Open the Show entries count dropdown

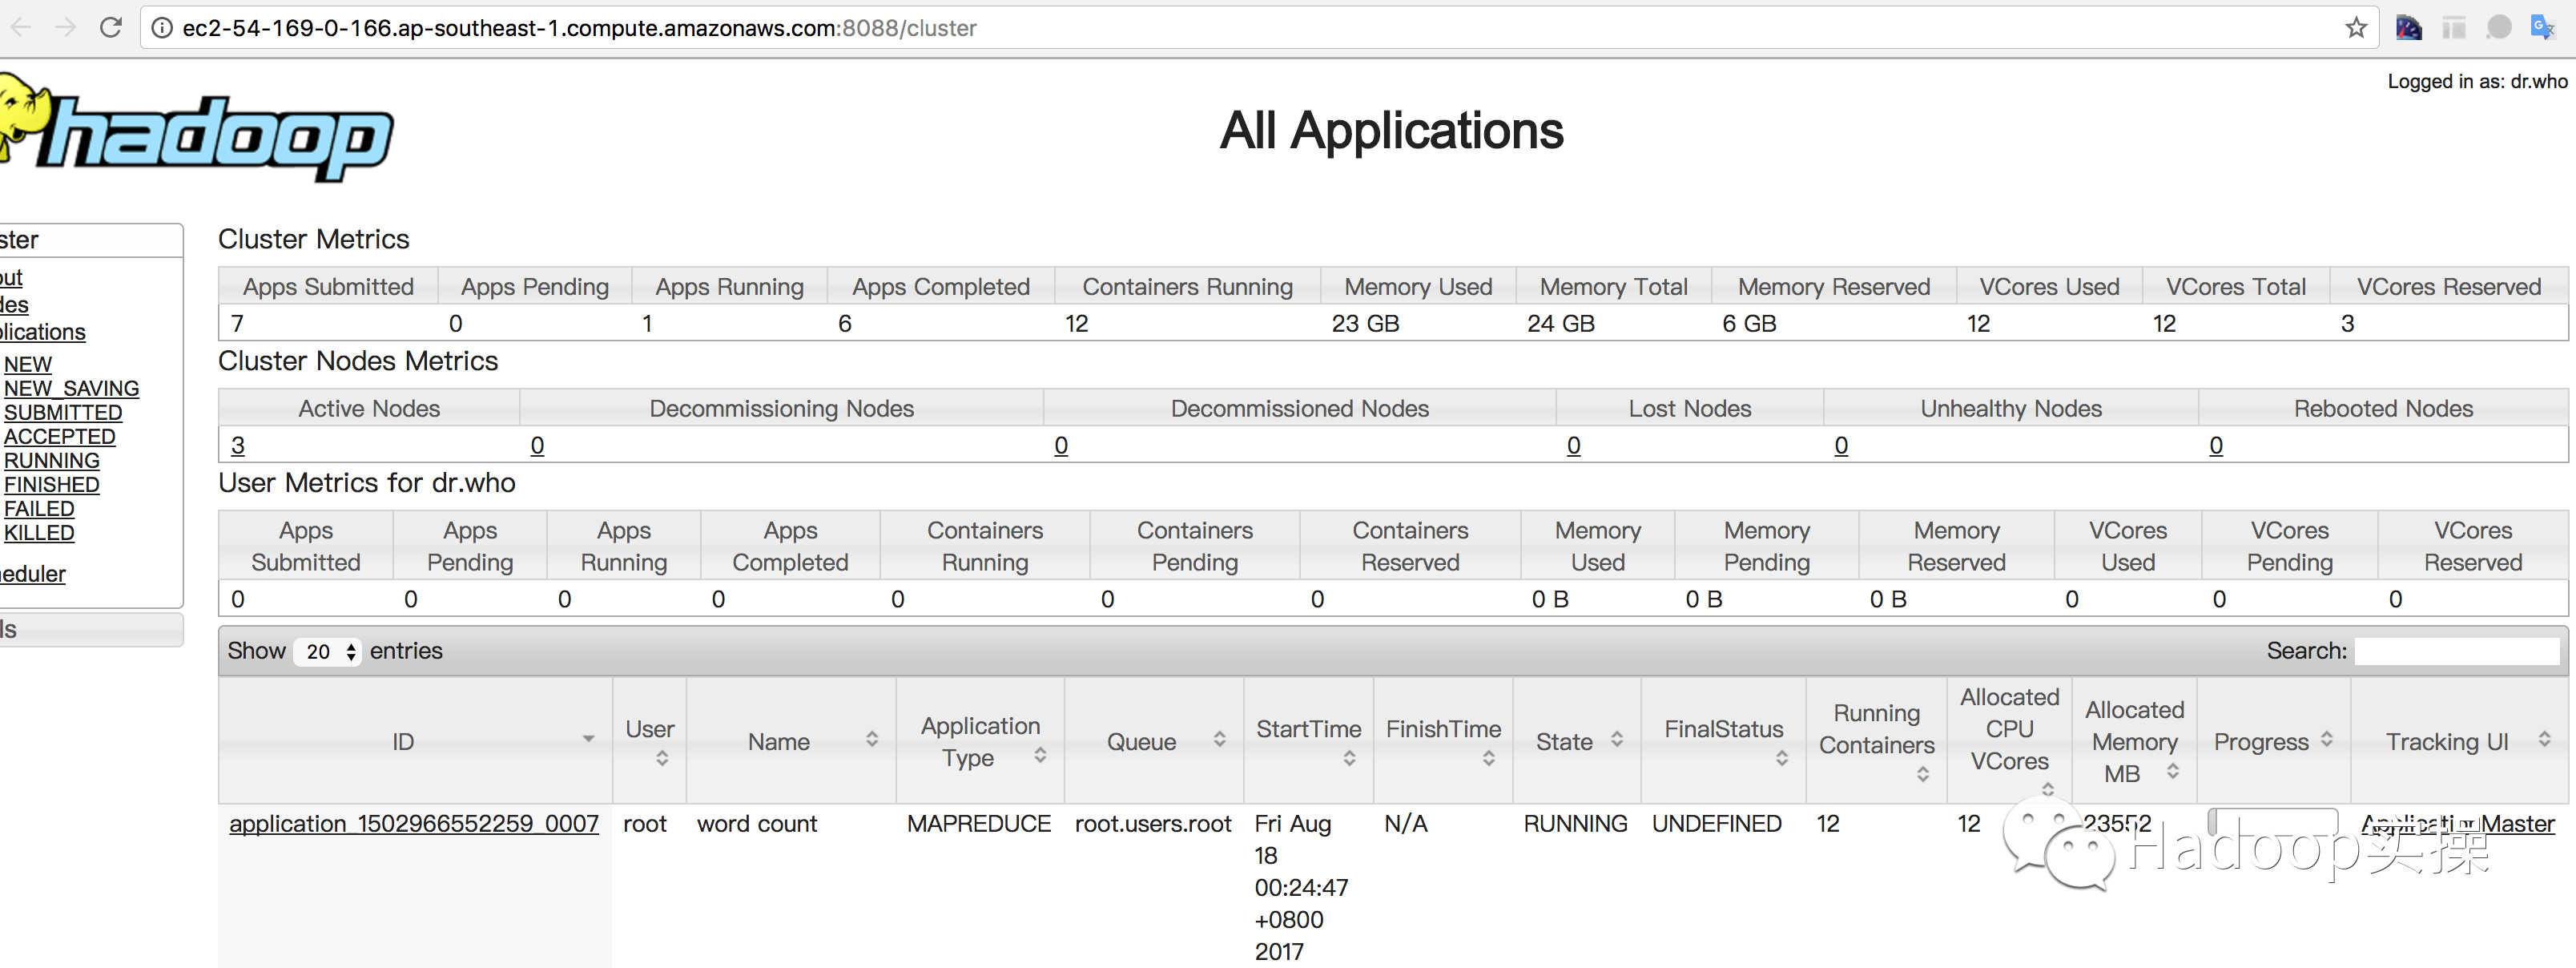click(x=328, y=652)
